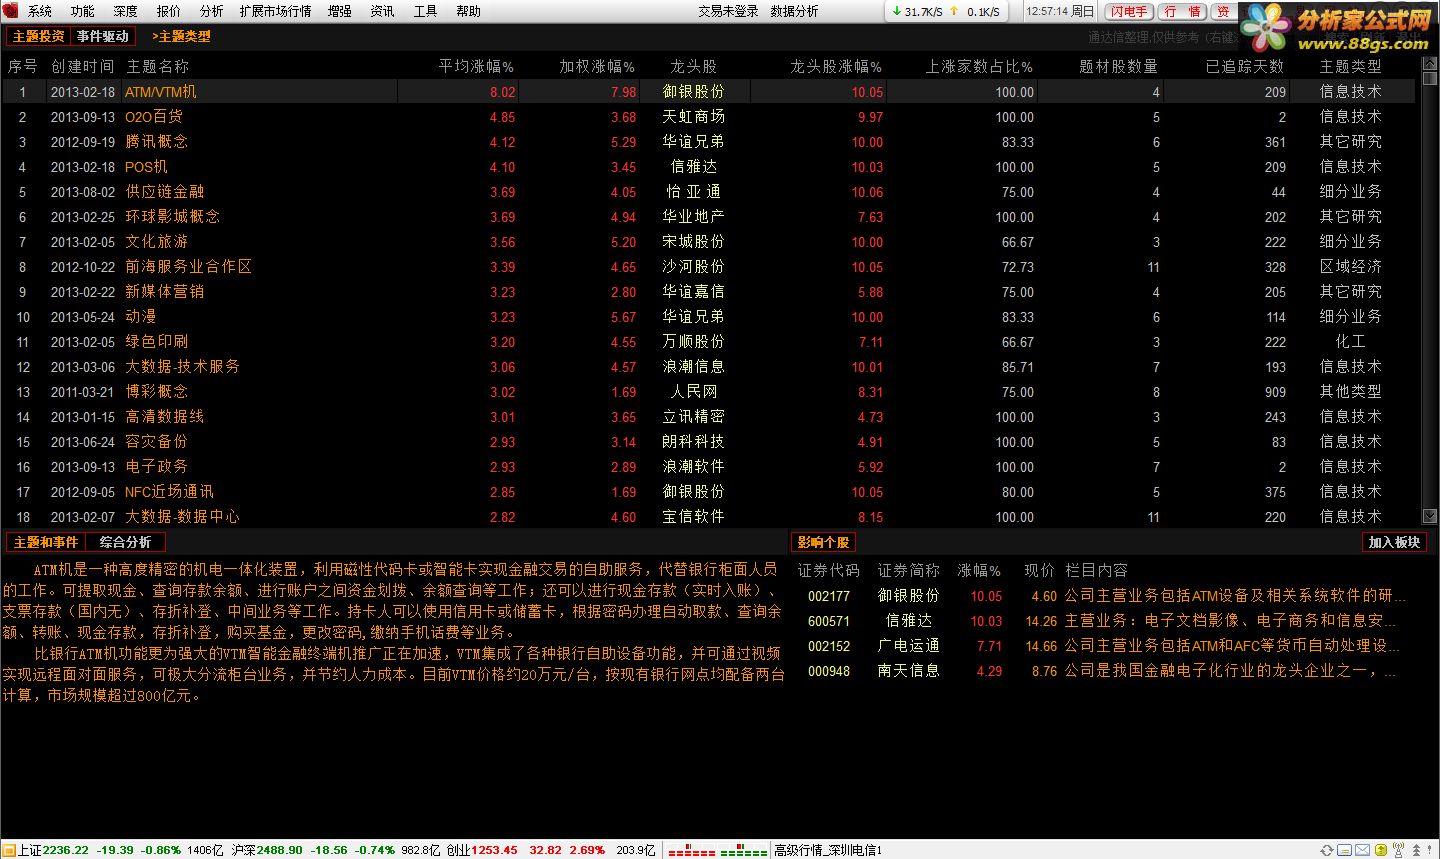Select the O2O百货 theme row
This screenshot has width=1440, height=859.
click(x=710, y=117)
